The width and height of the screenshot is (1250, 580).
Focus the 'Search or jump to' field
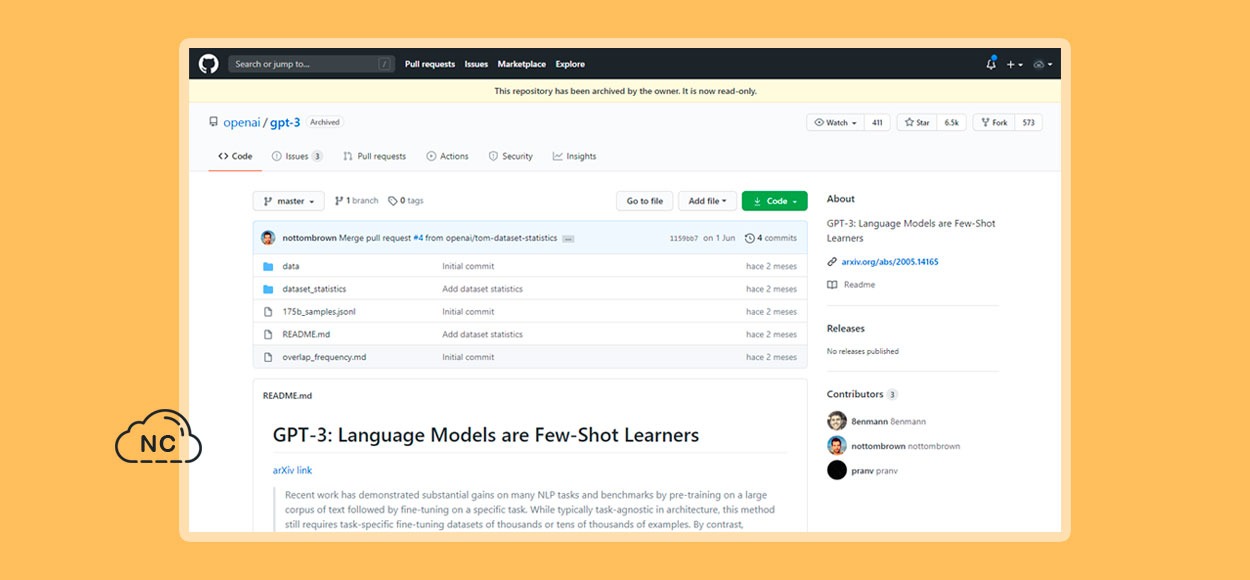(x=311, y=64)
